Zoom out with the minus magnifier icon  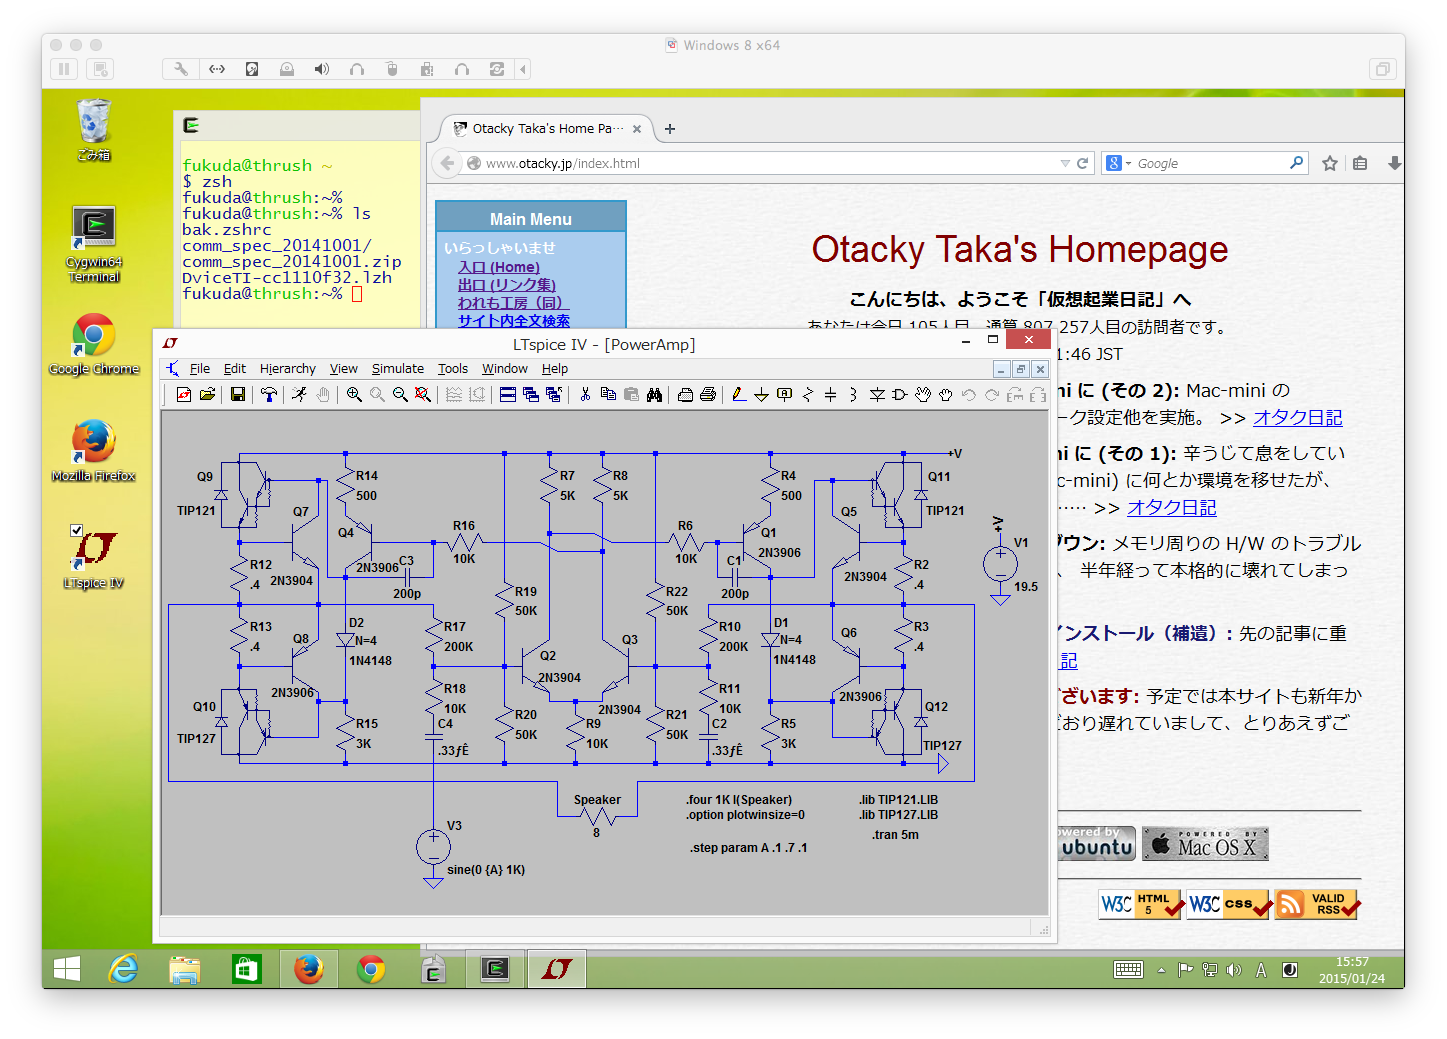pos(400,395)
